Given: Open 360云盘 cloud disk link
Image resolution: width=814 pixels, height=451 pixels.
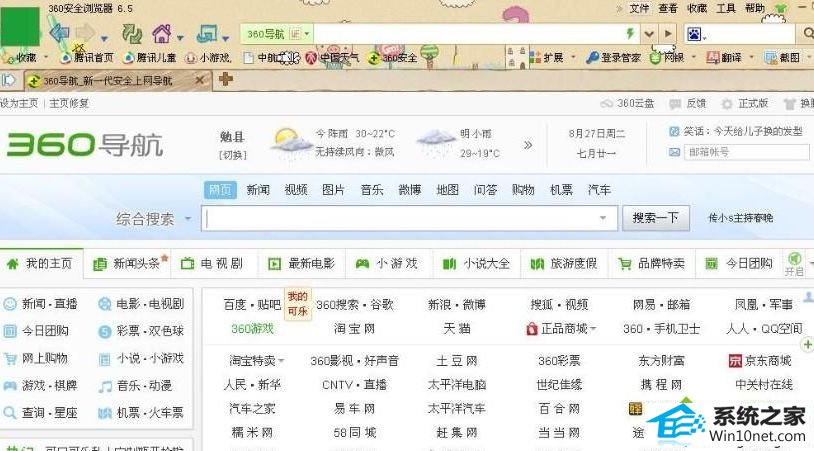Looking at the screenshot, I should (x=628, y=104).
